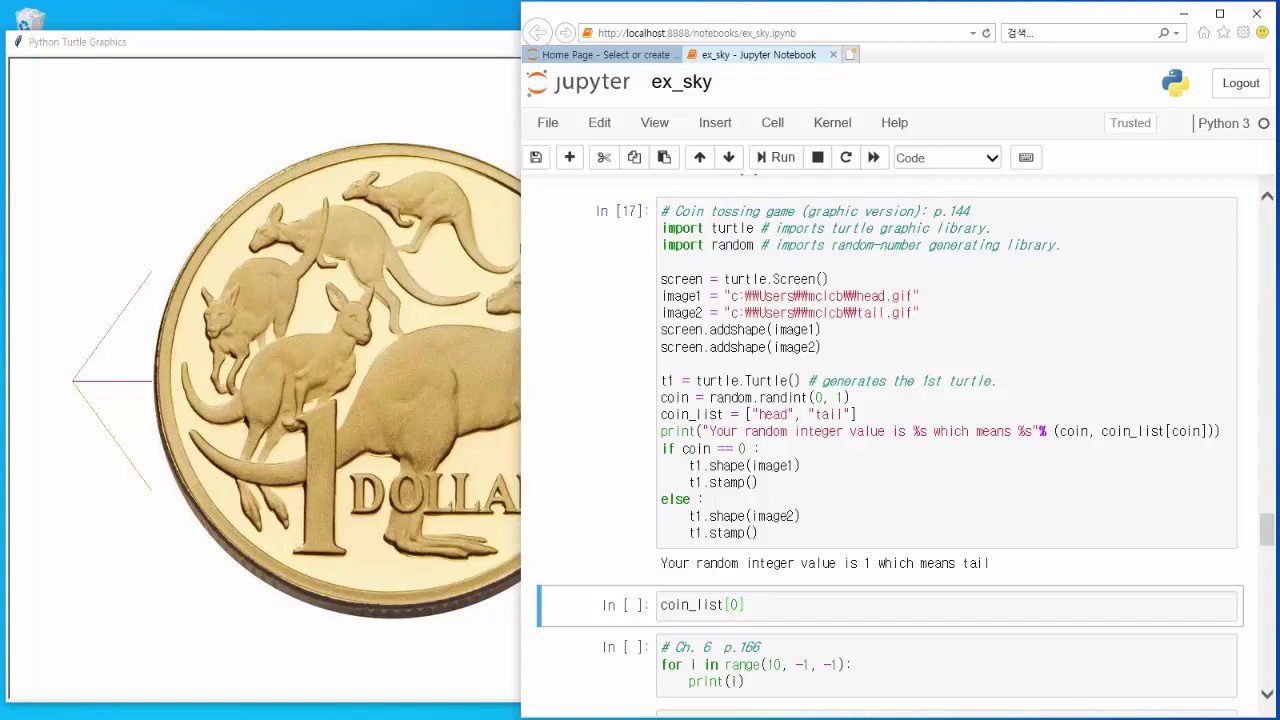Image resolution: width=1280 pixels, height=720 pixels.
Task: Close the ex_sky browser tab
Action: pos(833,55)
